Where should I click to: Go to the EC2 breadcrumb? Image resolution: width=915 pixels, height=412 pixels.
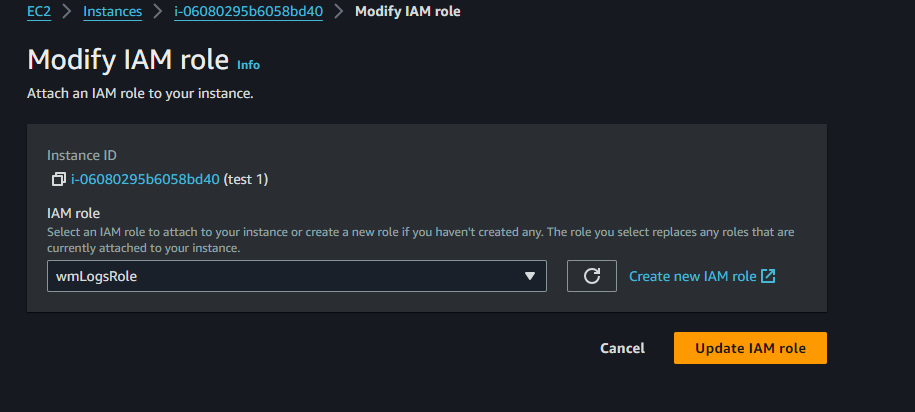(39, 12)
